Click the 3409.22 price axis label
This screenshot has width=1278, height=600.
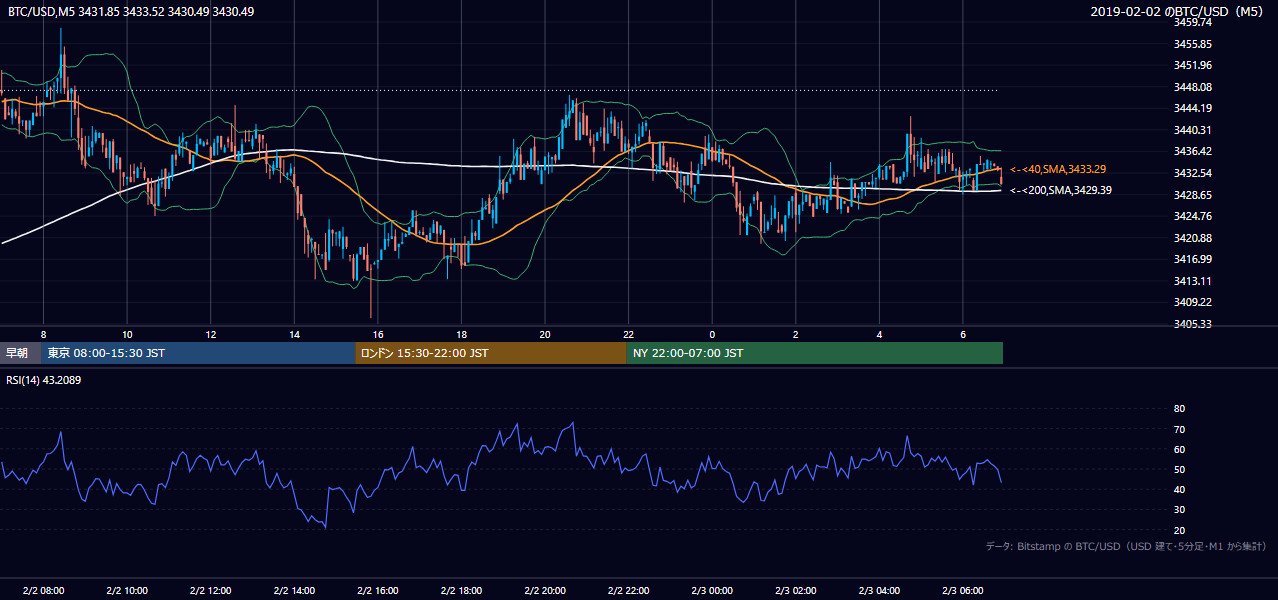(1192, 302)
